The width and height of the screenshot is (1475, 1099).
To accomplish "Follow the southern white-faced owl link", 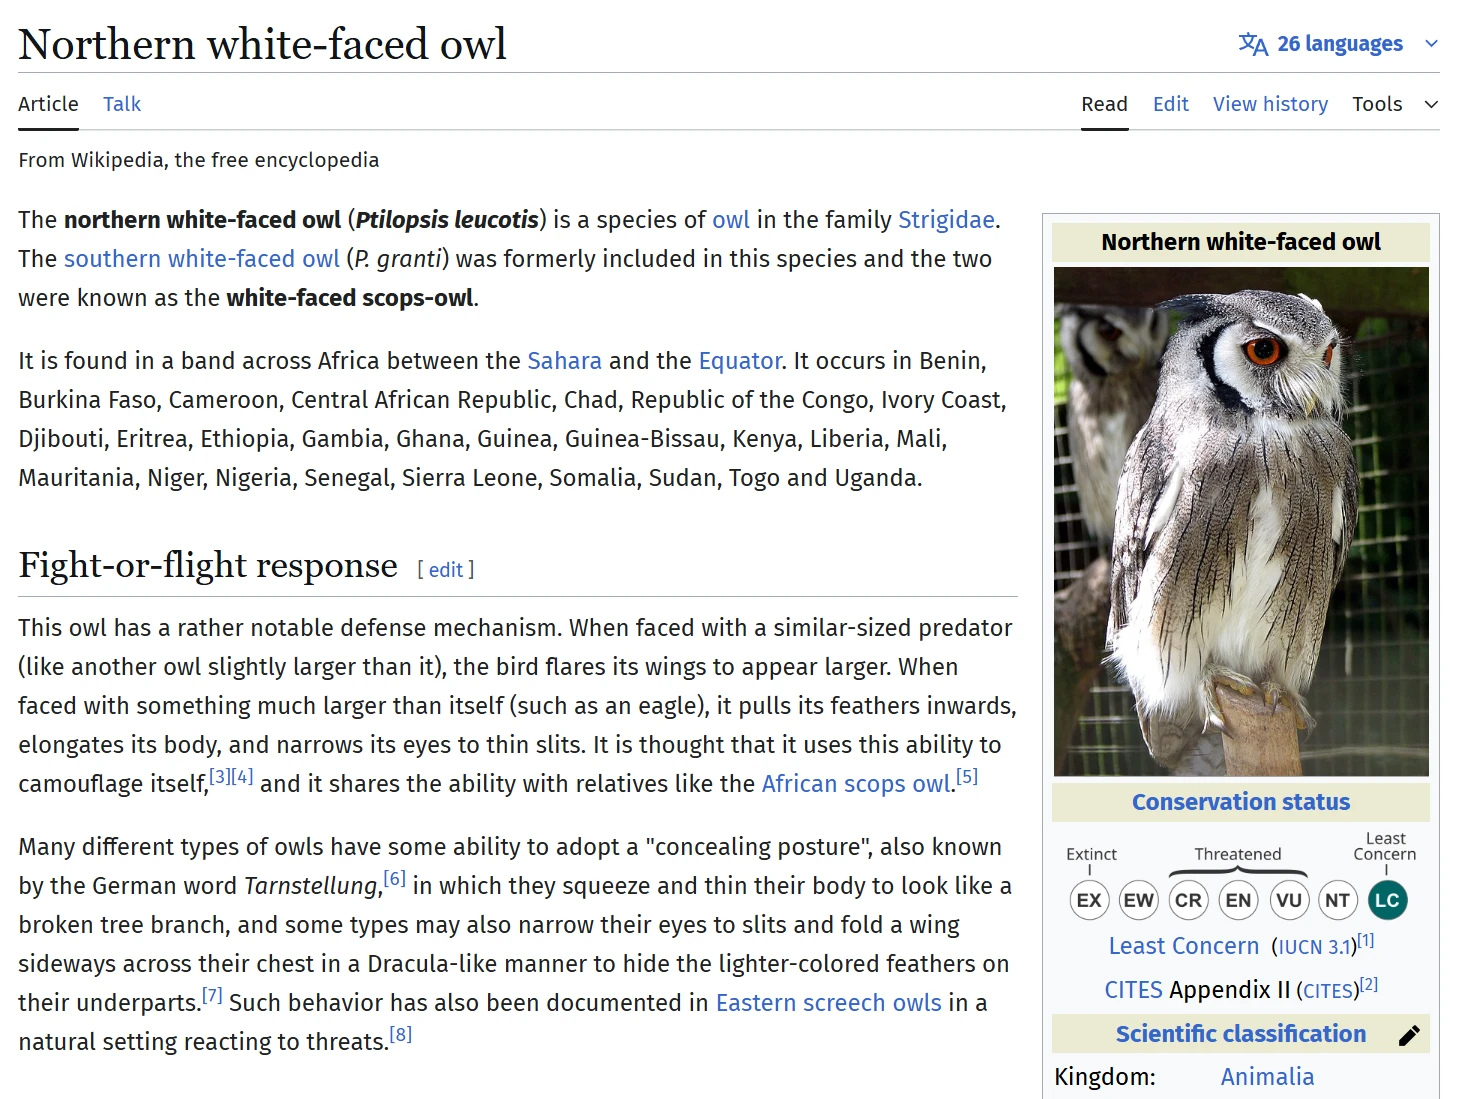I will pos(202,259).
